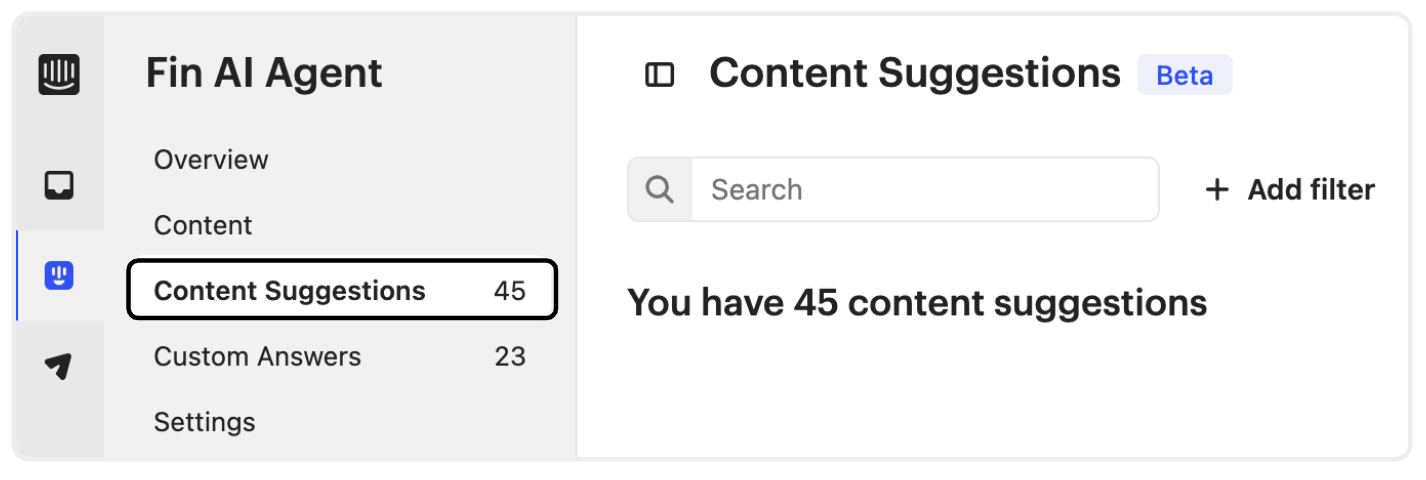The image size is (1426, 480).
Task: Click the 45 count next to Content Suggestions
Action: pyautogui.click(x=510, y=291)
